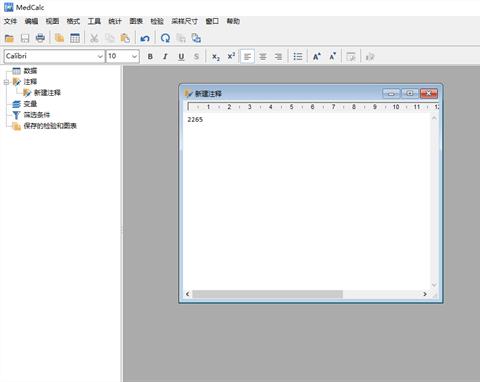Click the yellow stacked-files toolbar icon
480x382 pixels.
(x=59, y=38)
